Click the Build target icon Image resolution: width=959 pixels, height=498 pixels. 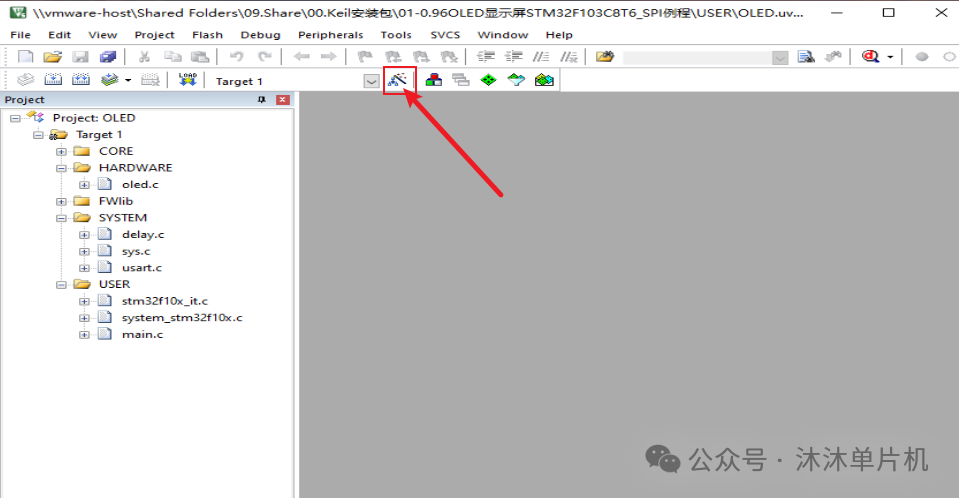(53, 80)
